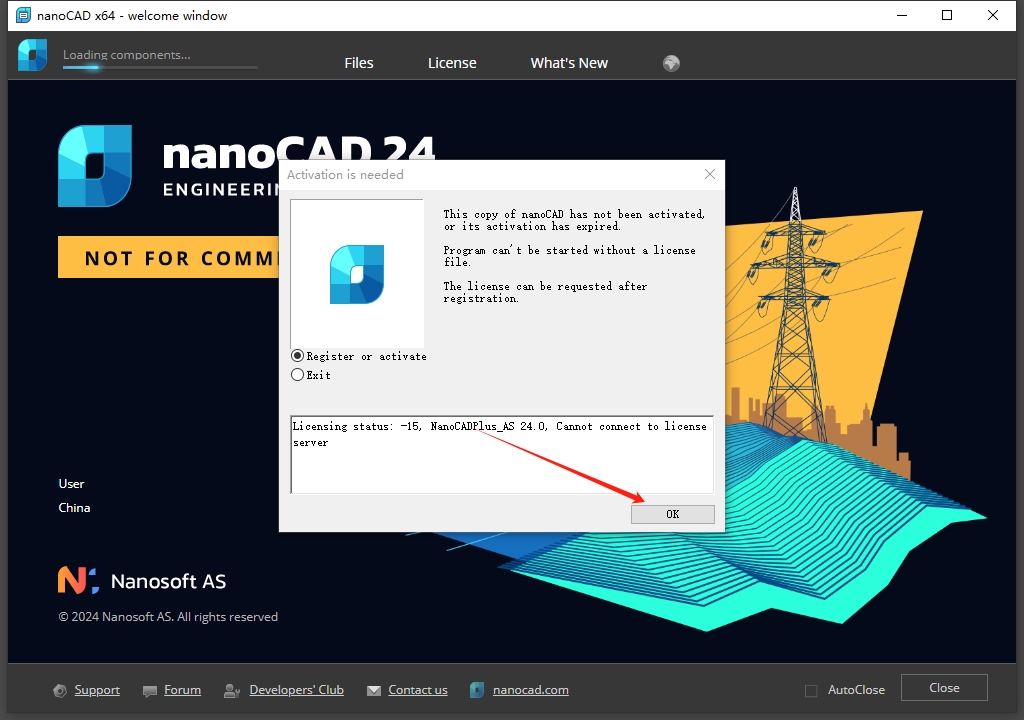The height and width of the screenshot is (720, 1024).
Task: Click the Support lifebuoy icon
Action: [60, 691]
